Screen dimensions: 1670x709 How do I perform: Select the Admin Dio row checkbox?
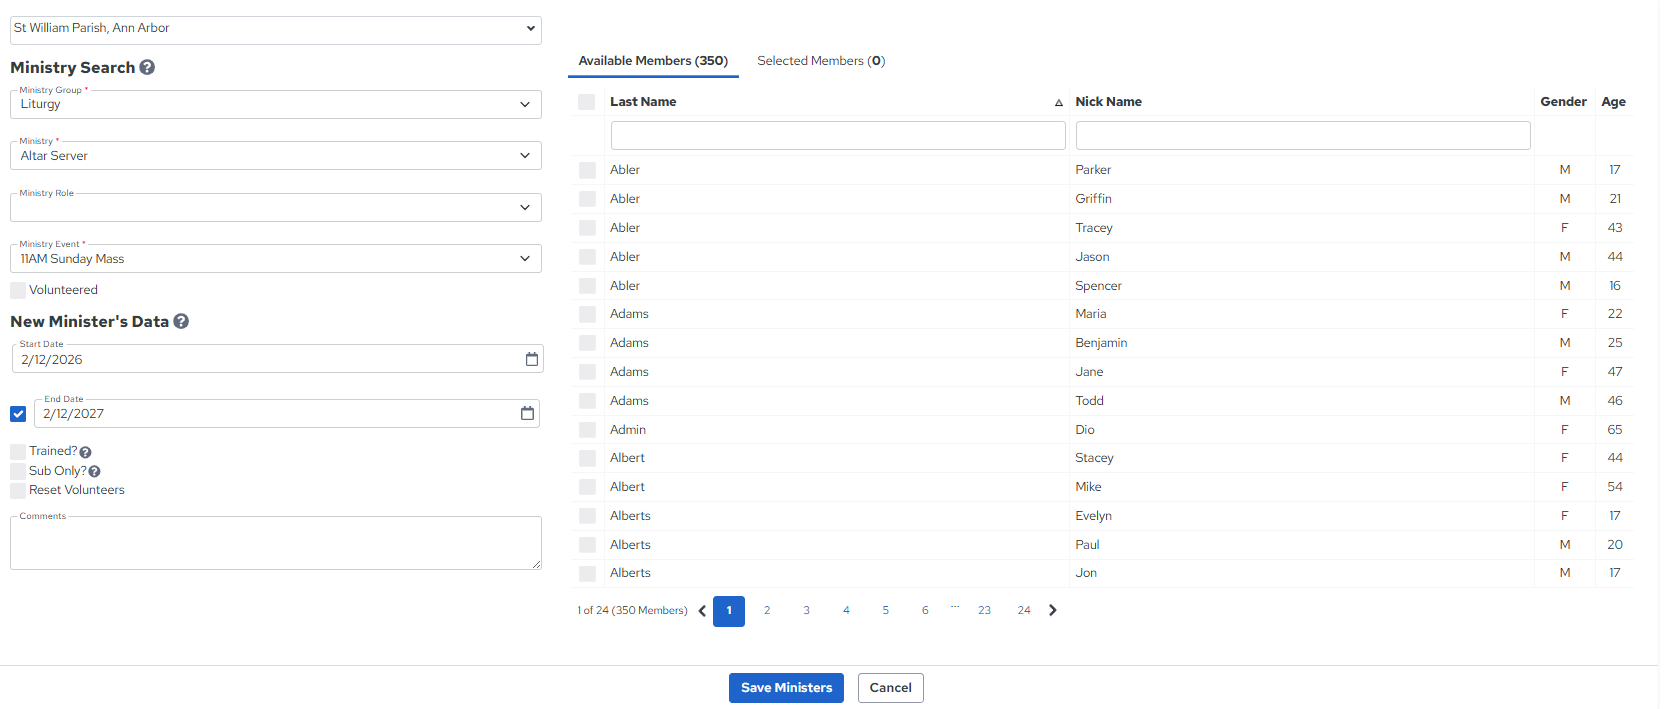(x=587, y=430)
